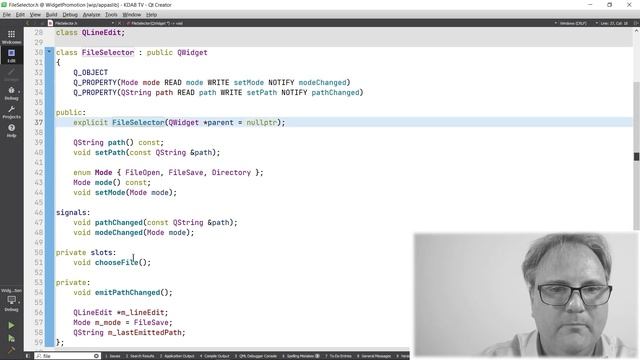The image size is (640, 360).
Task: Click 'pathChanged' signal on line 47
Action: pyautogui.click(x=119, y=222)
